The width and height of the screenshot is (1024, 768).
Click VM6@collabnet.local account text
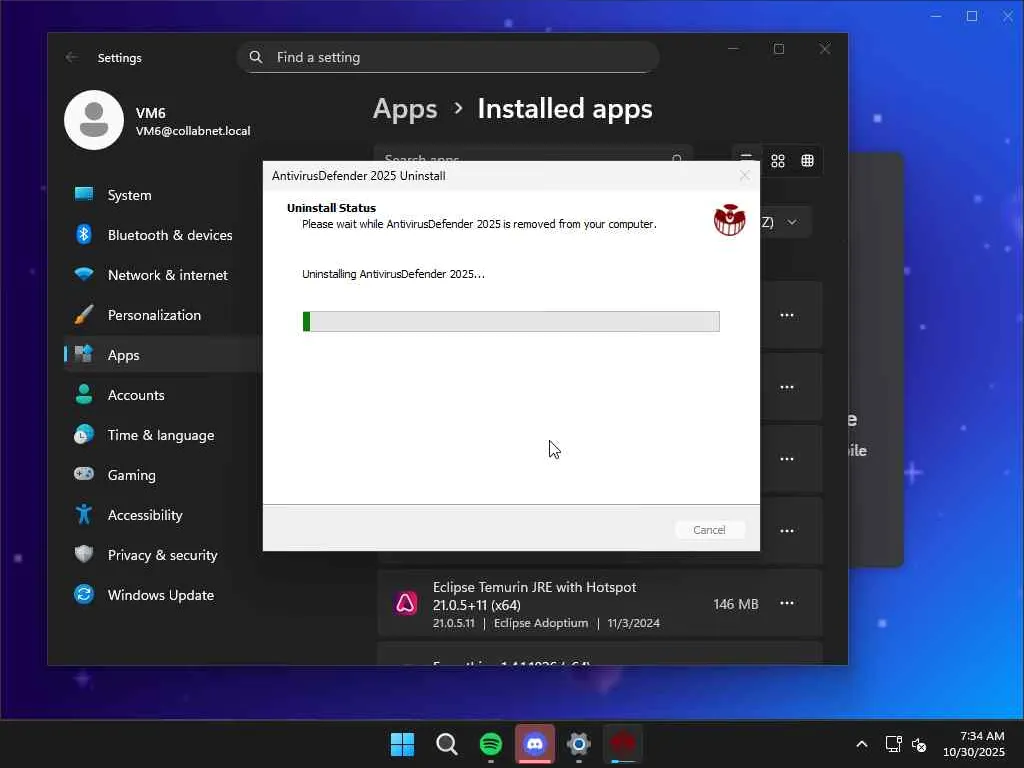[193, 131]
